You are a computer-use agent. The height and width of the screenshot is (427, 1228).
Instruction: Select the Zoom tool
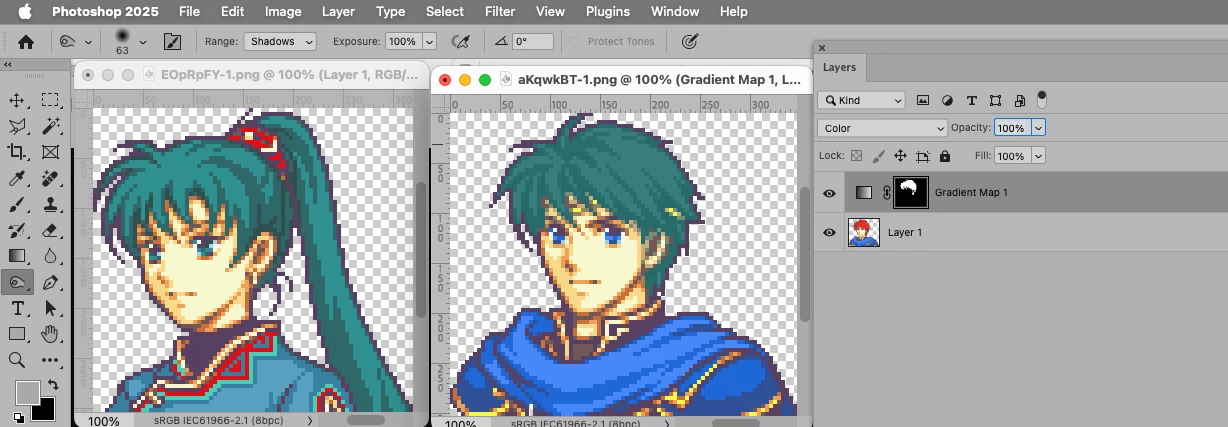17,360
